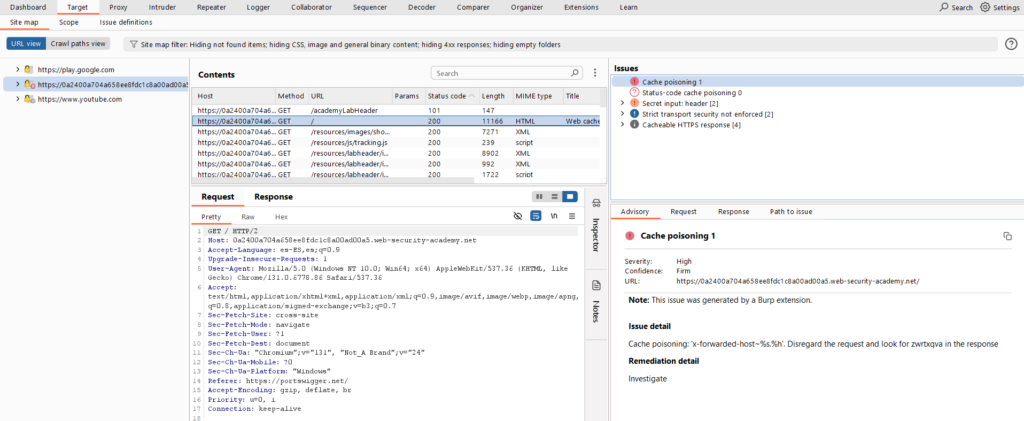
Task: Open the request editor hamburger menu icon
Action: (571, 216)
